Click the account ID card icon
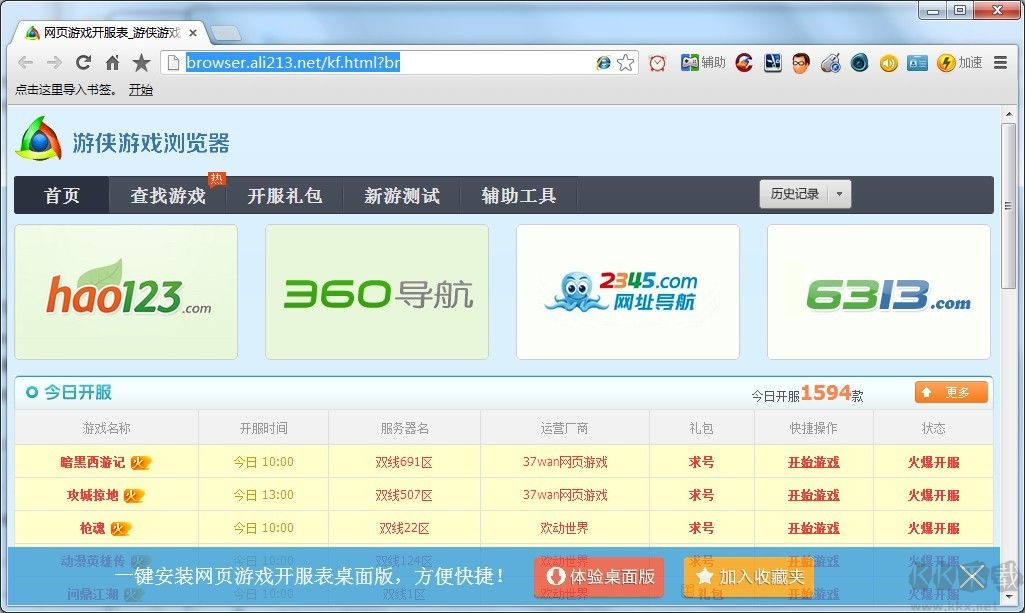This screenshot has width=1025, height=613. (x=917, y=62)
